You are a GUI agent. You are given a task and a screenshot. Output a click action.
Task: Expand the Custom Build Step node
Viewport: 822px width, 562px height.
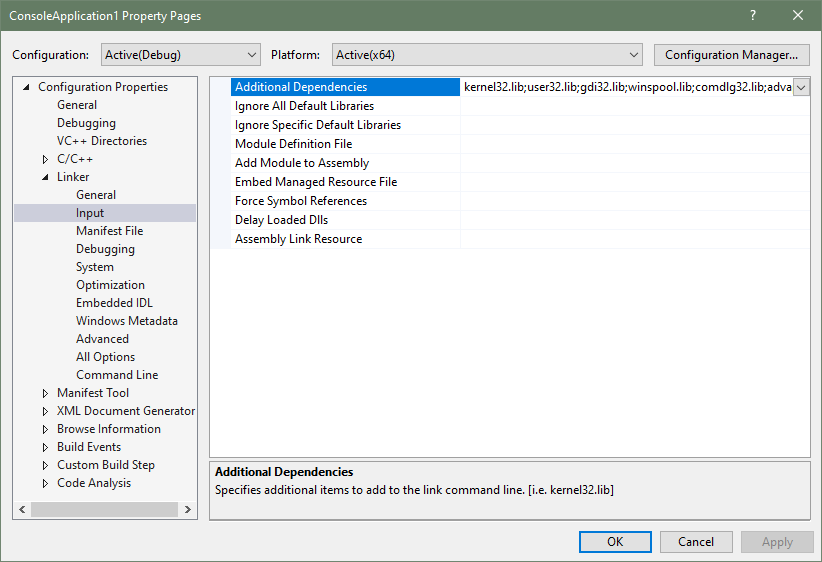(46, 465)
